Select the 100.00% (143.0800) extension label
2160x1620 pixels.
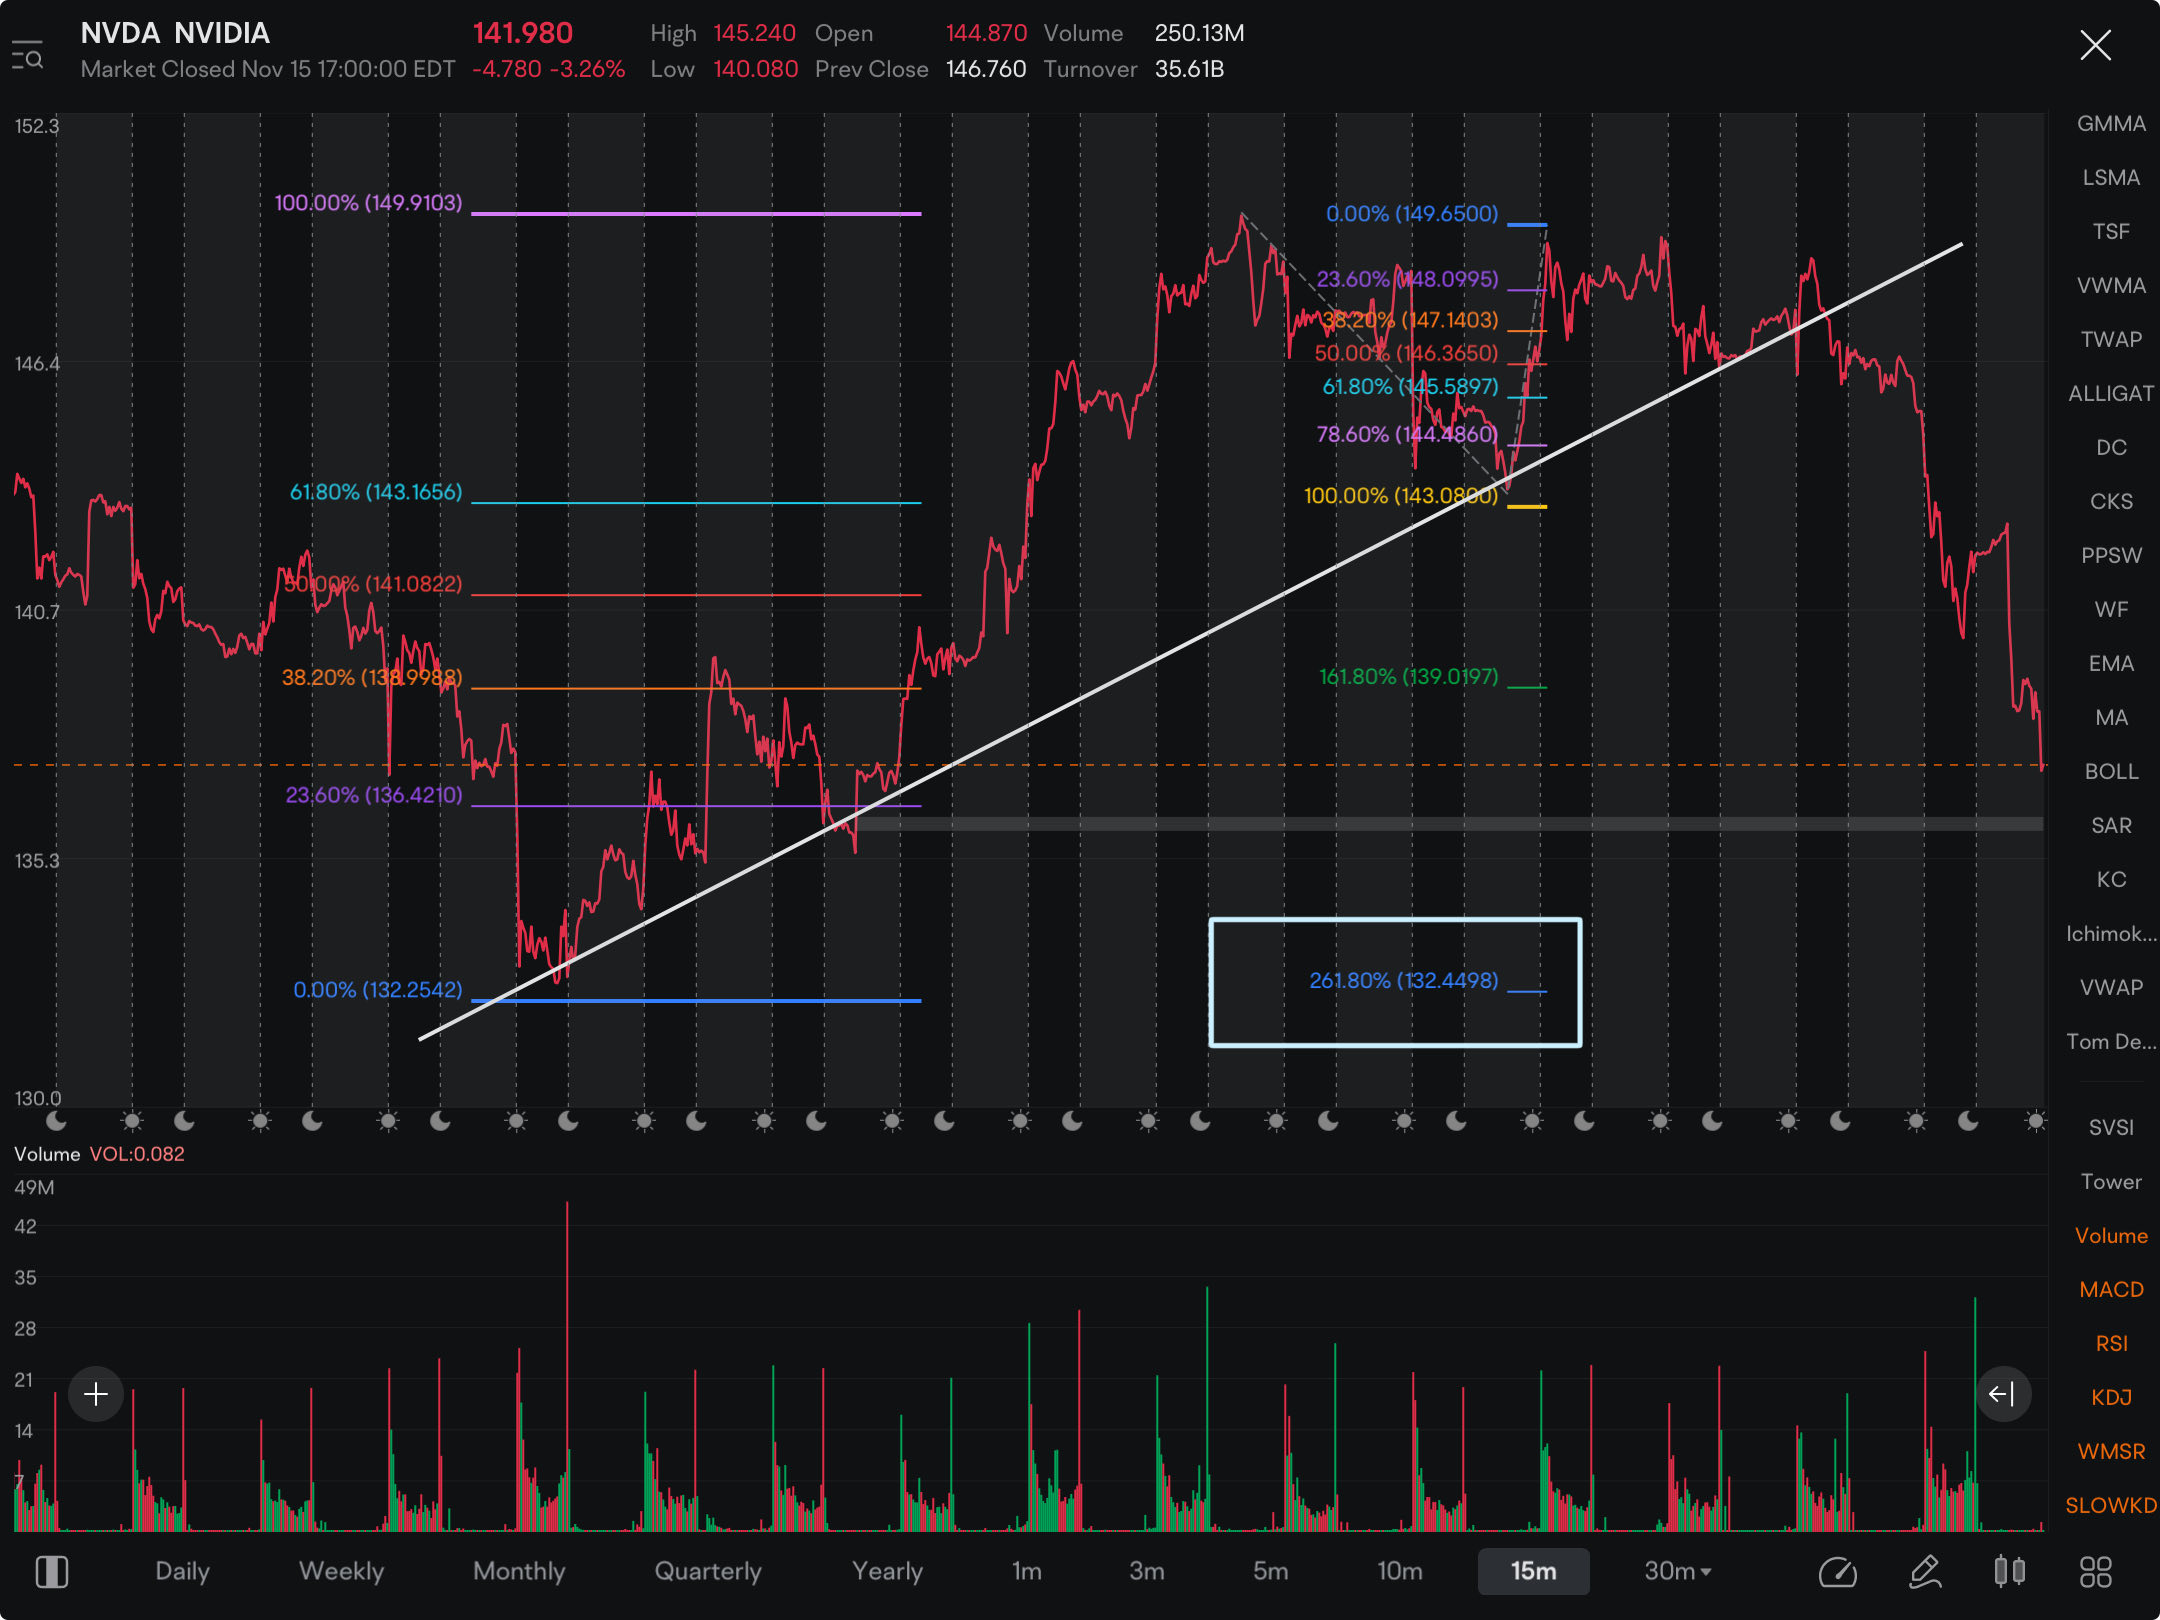(1401, 496)
